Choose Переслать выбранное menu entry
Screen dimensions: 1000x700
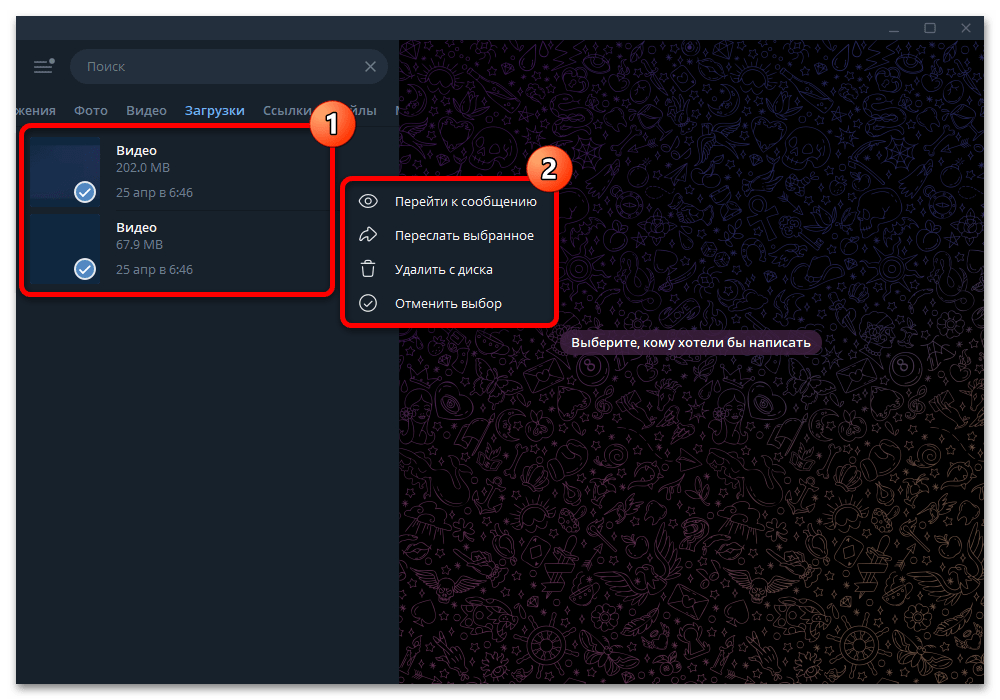tap(449, 235)
